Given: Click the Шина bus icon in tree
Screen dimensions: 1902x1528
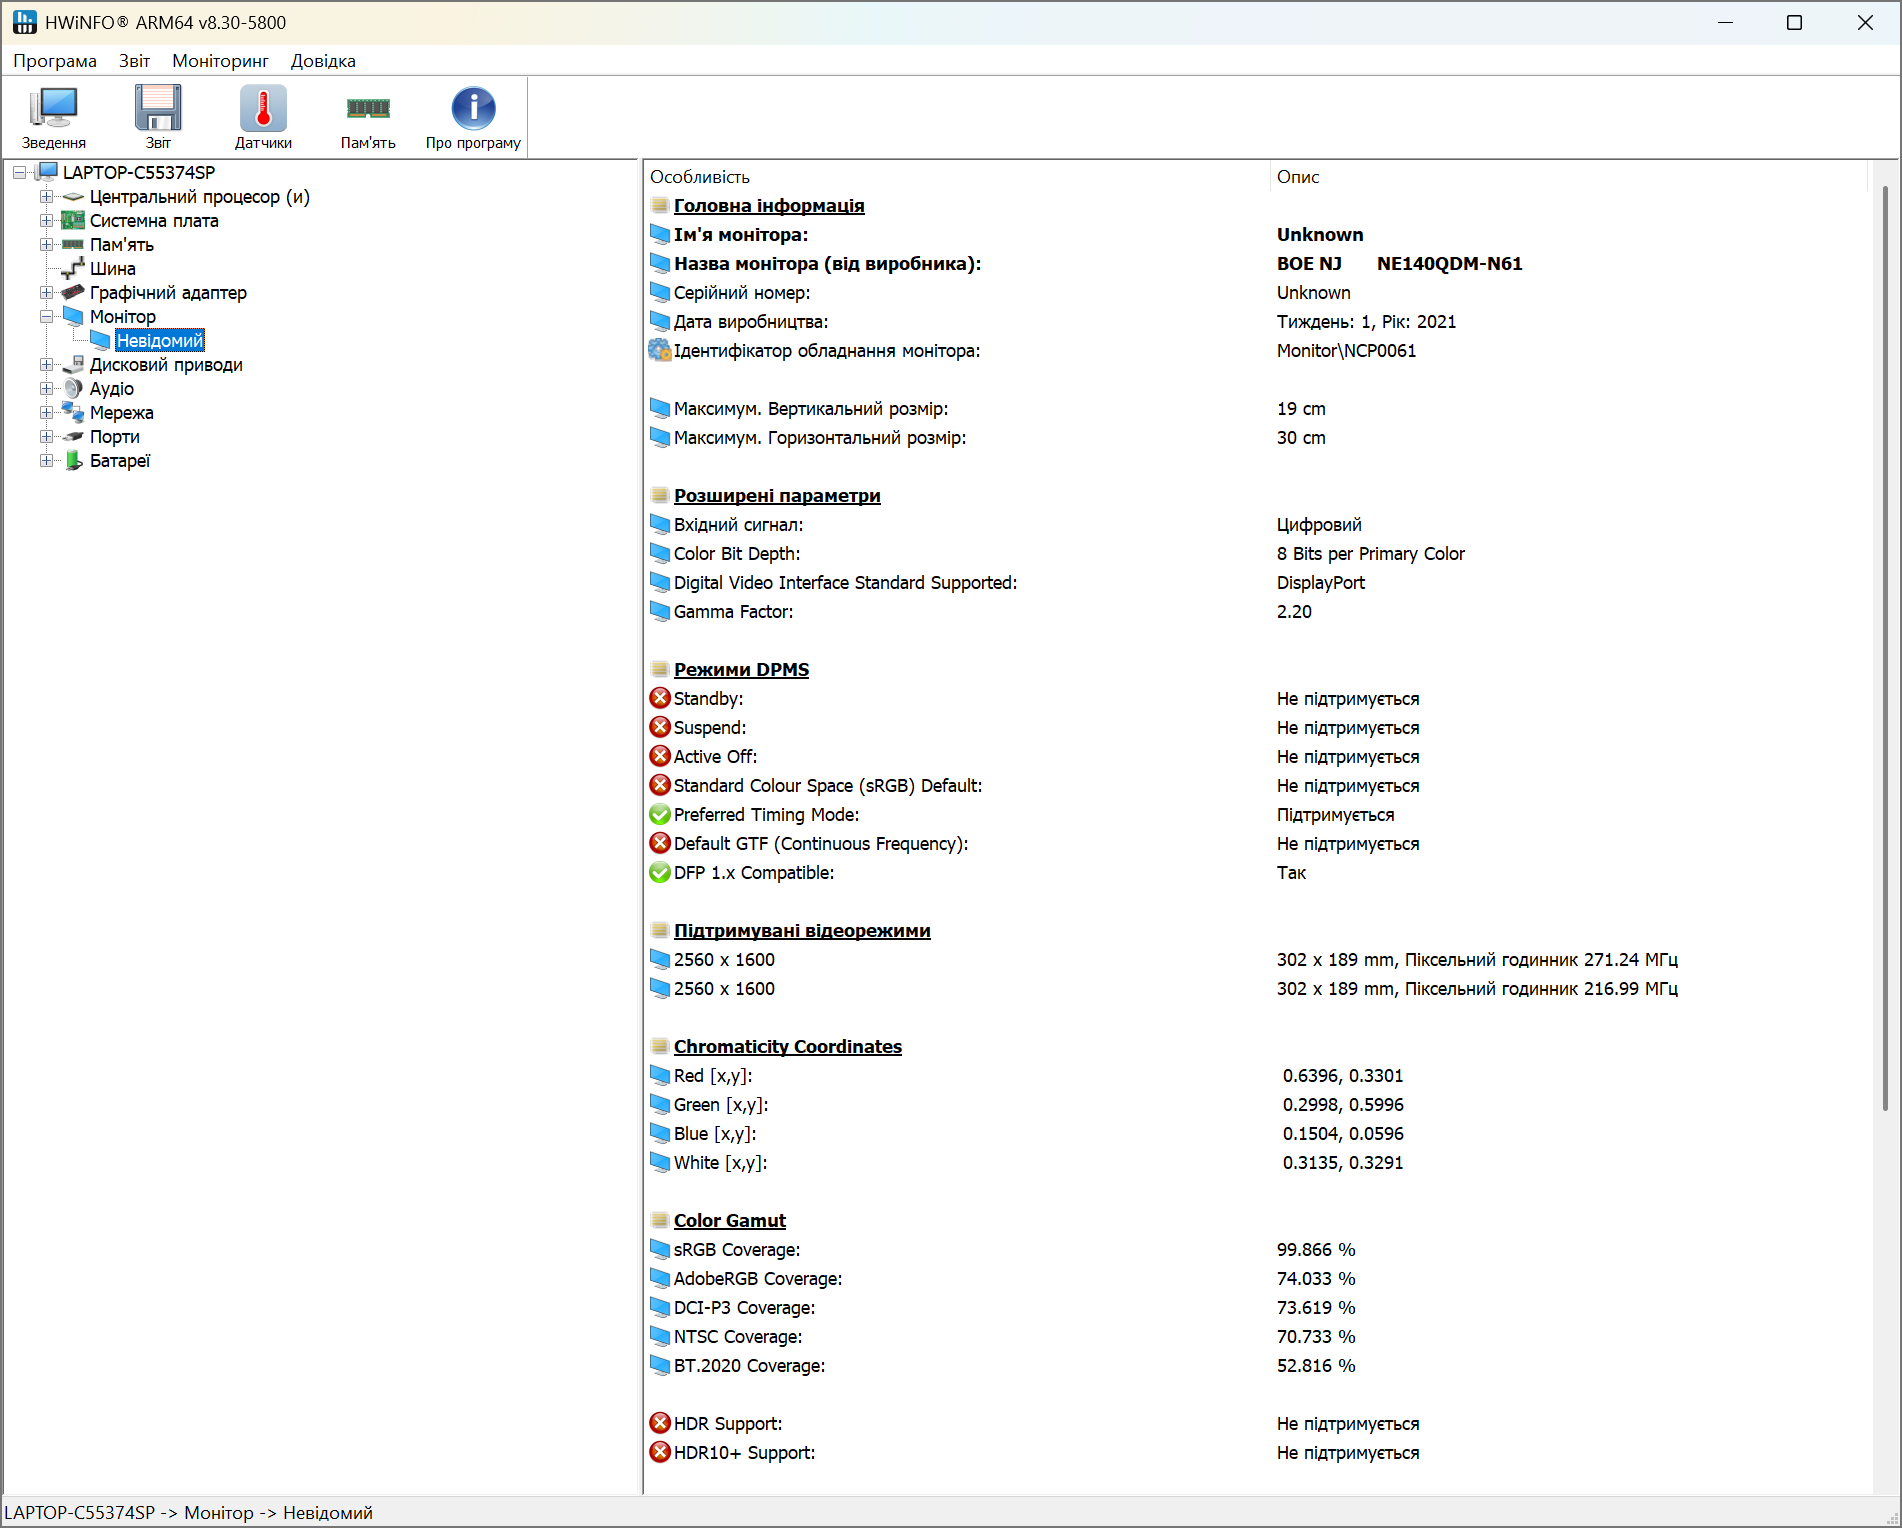Looking at the screenshot, I should pyautogui.click(x=73, y=269).
